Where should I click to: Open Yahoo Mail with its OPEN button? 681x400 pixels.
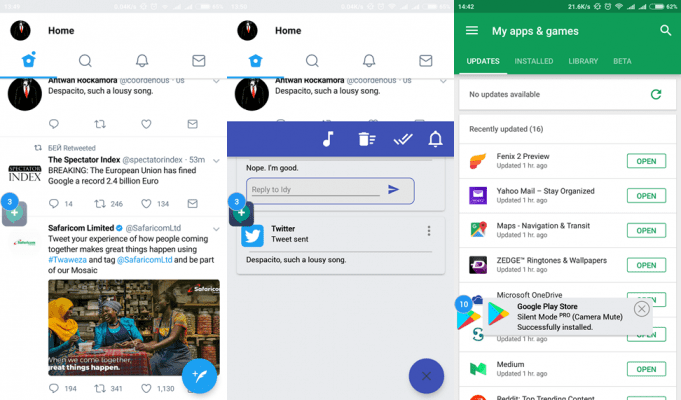pos(646,196)
